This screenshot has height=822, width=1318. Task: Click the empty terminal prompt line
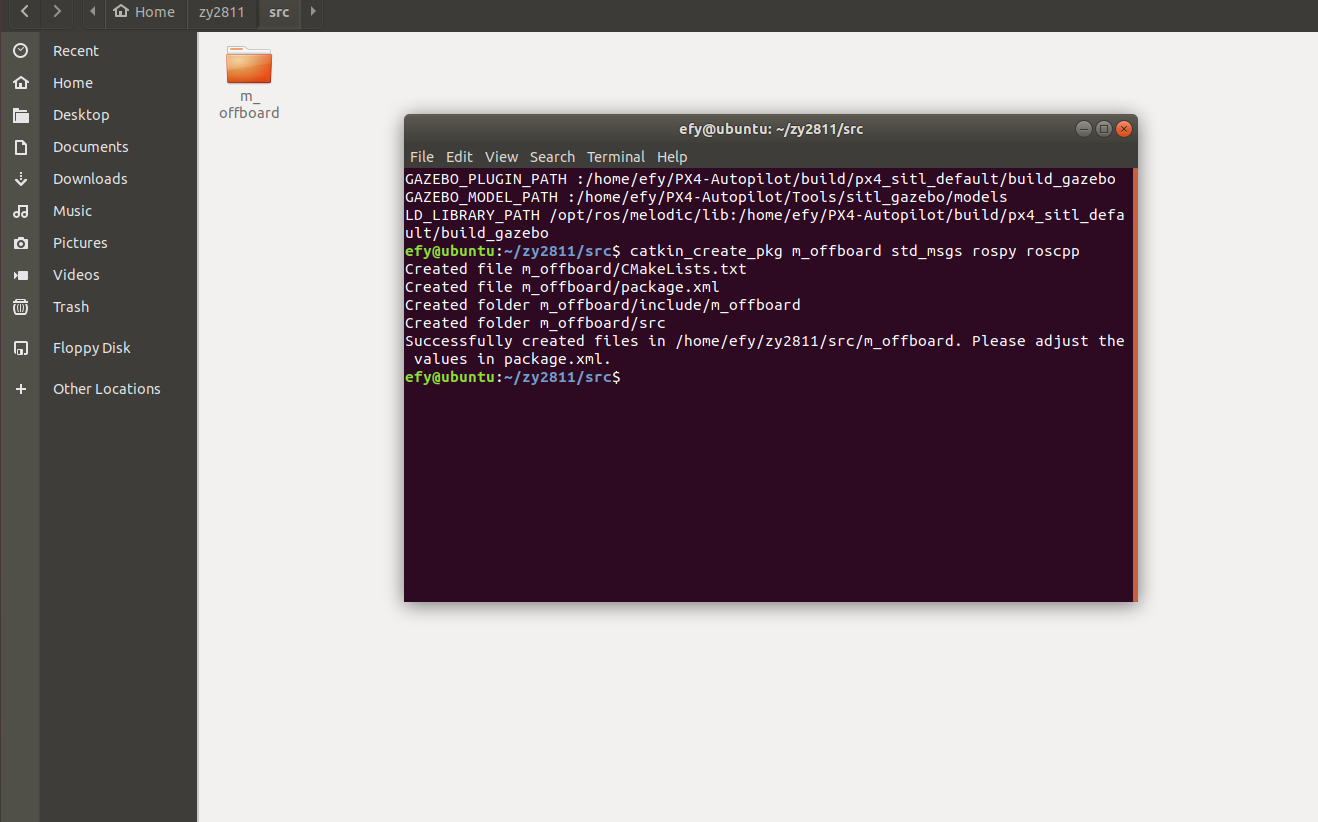tap(513, 377)
